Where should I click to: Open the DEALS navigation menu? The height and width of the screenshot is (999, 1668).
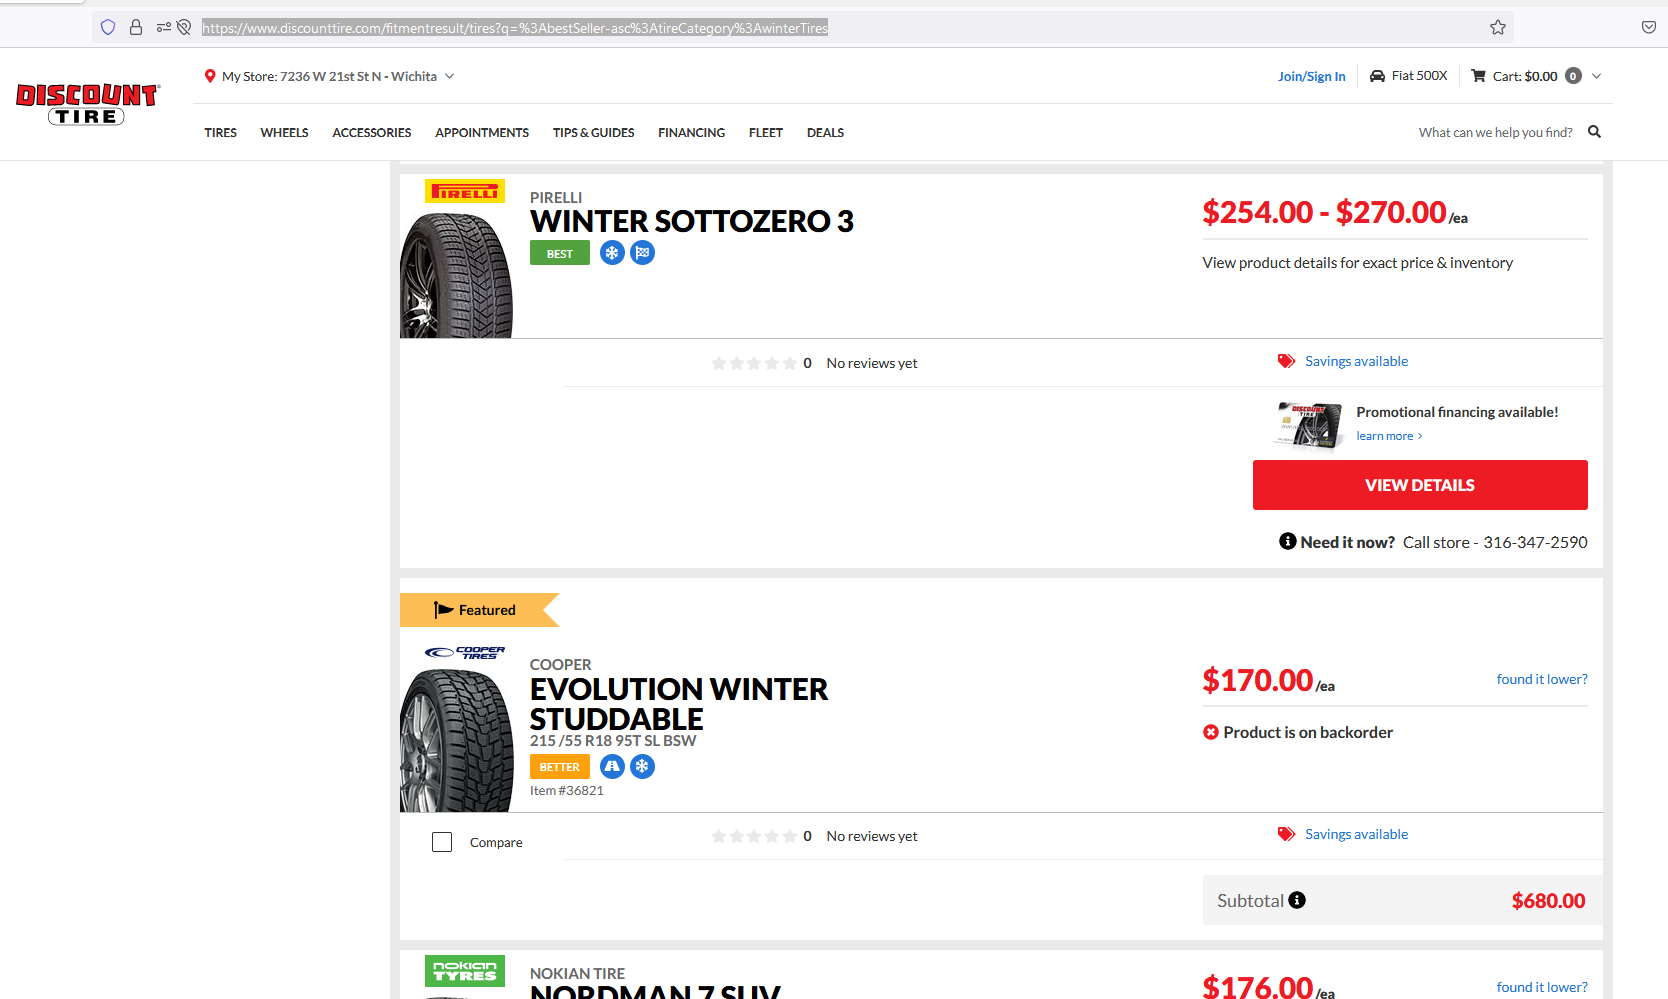click(x=825, y=132)
